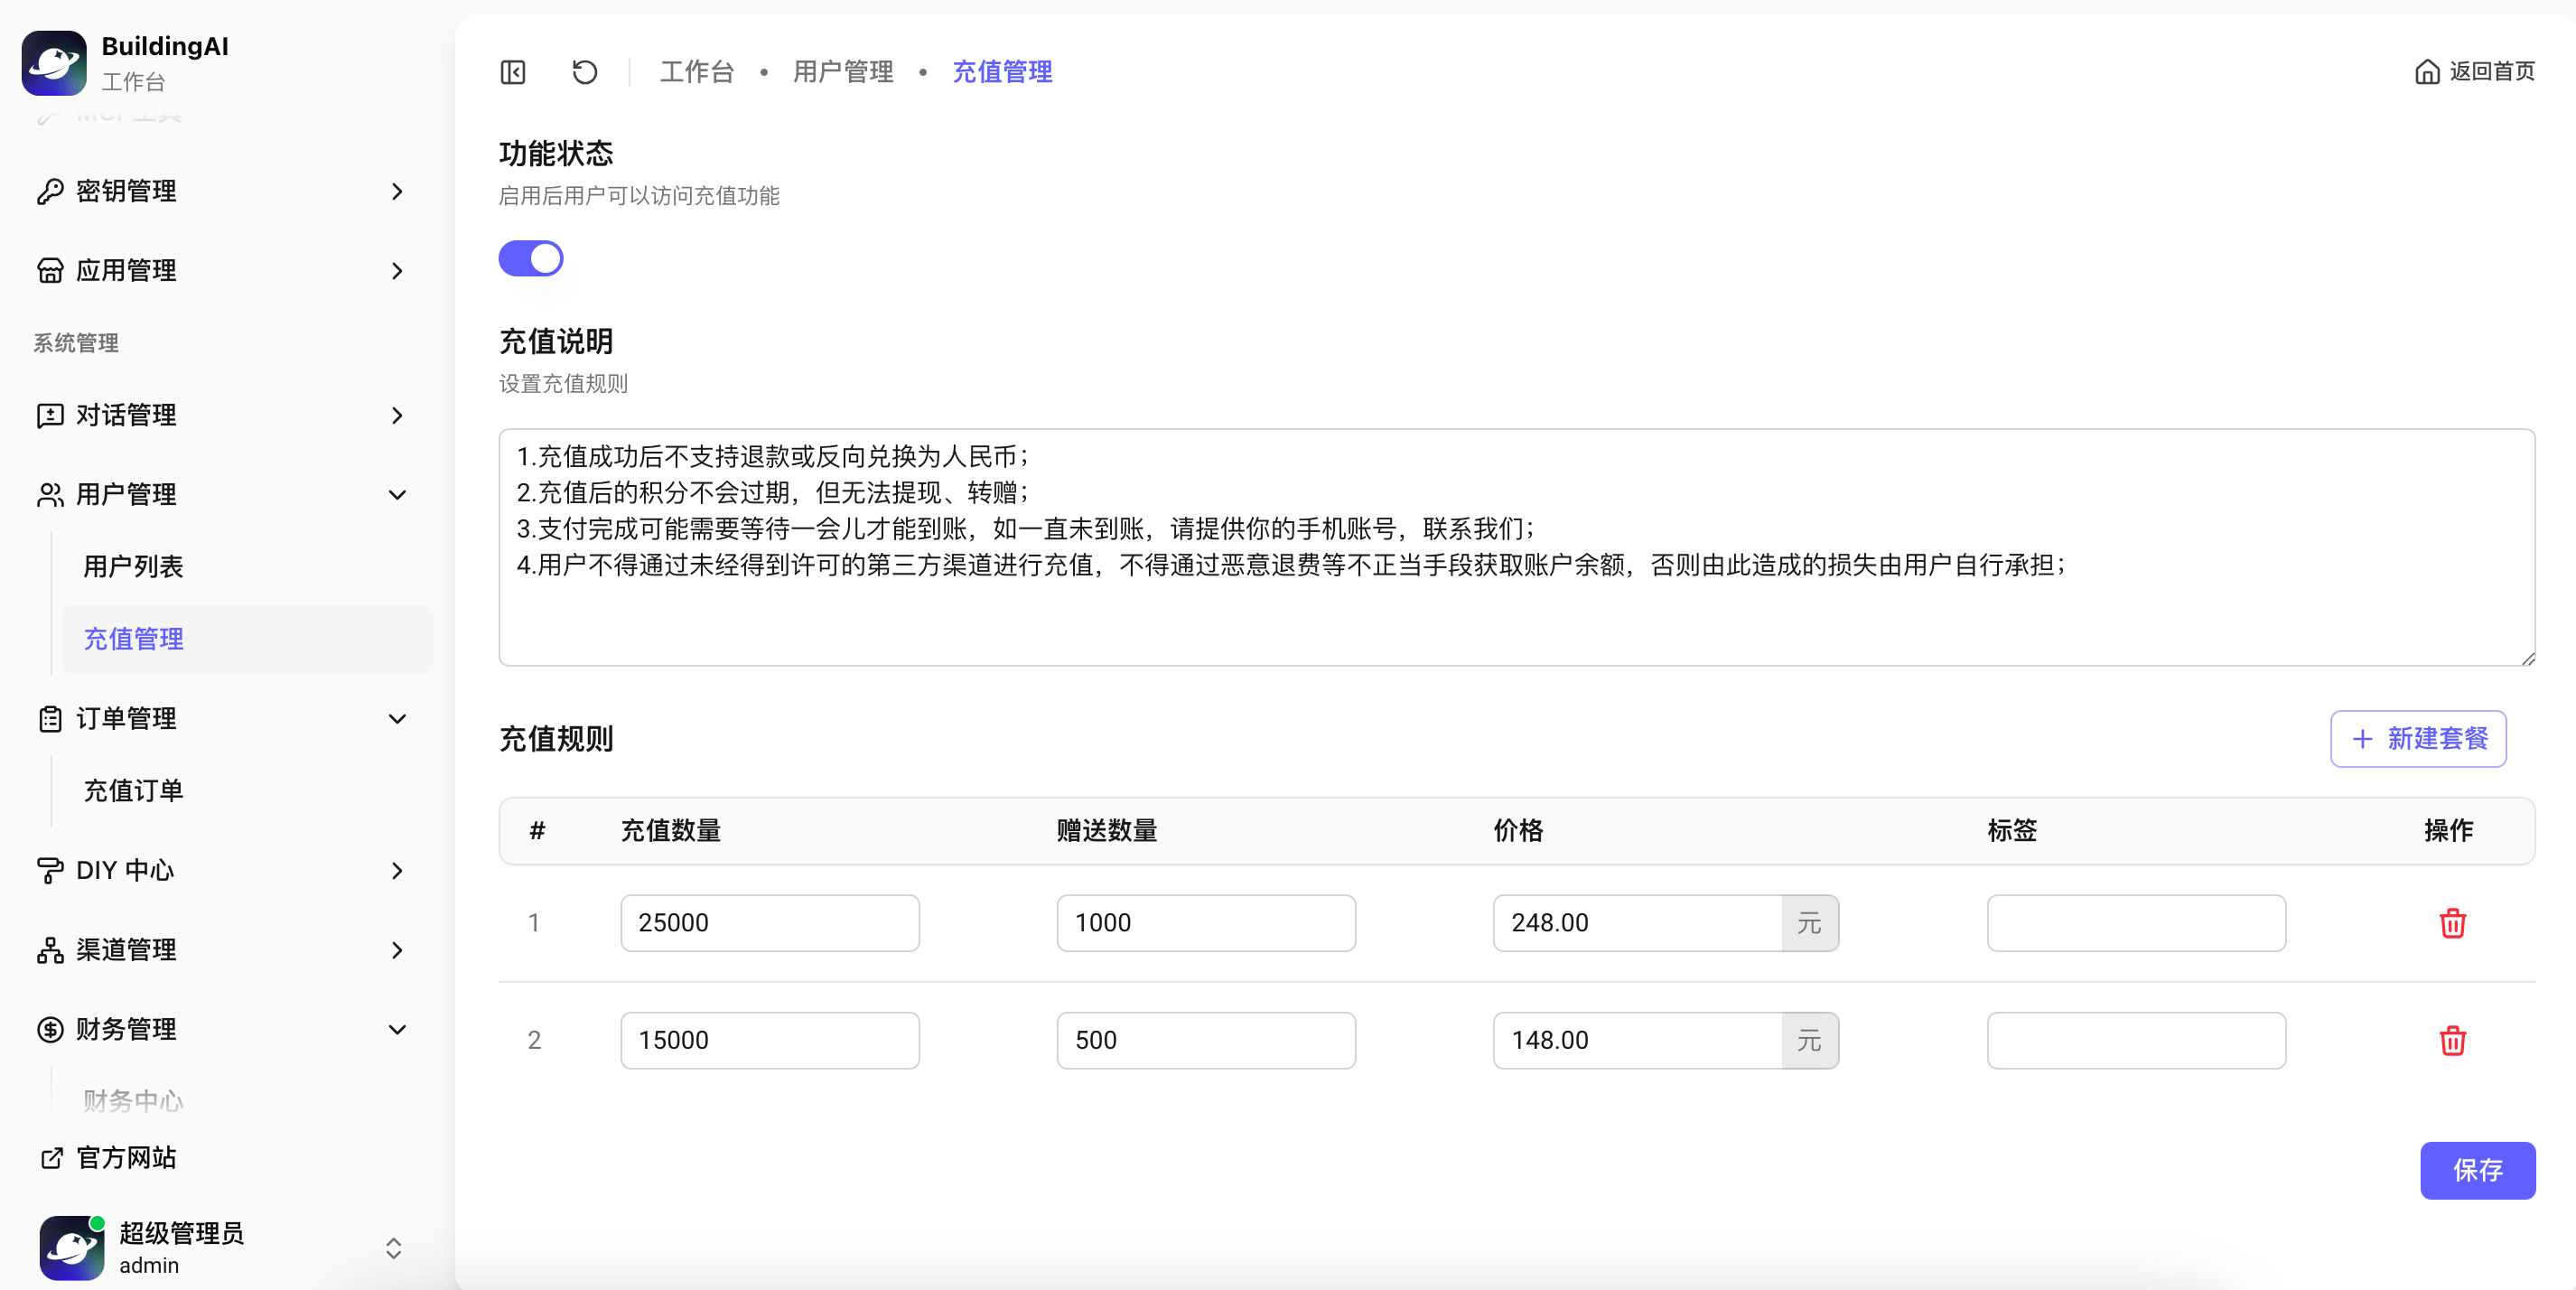Screen dimensions: 2576x1290
Task: Open 官方网站 external link icon
Action: point(52,1157)
